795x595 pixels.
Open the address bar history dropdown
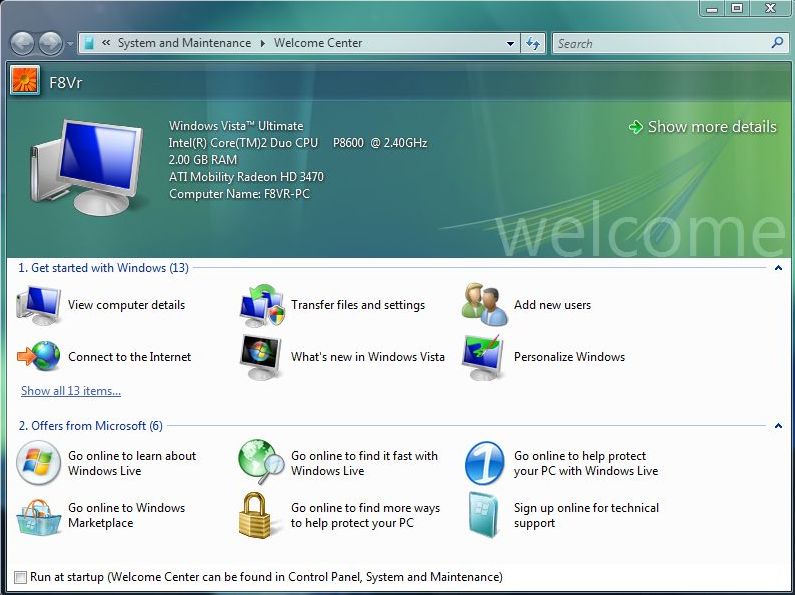tap(510, 44)
